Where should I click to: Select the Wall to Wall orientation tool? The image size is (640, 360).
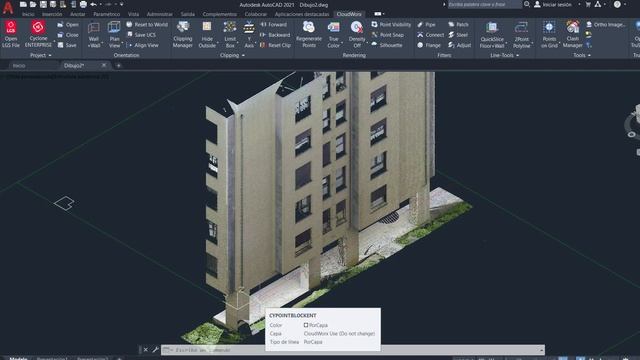click(93, 35)
